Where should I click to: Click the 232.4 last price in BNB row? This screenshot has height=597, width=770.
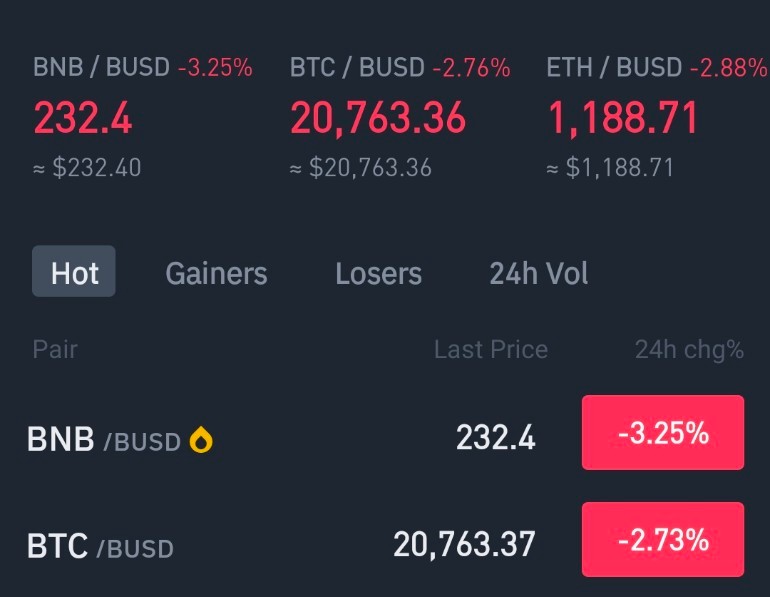(x=495, y=437)
